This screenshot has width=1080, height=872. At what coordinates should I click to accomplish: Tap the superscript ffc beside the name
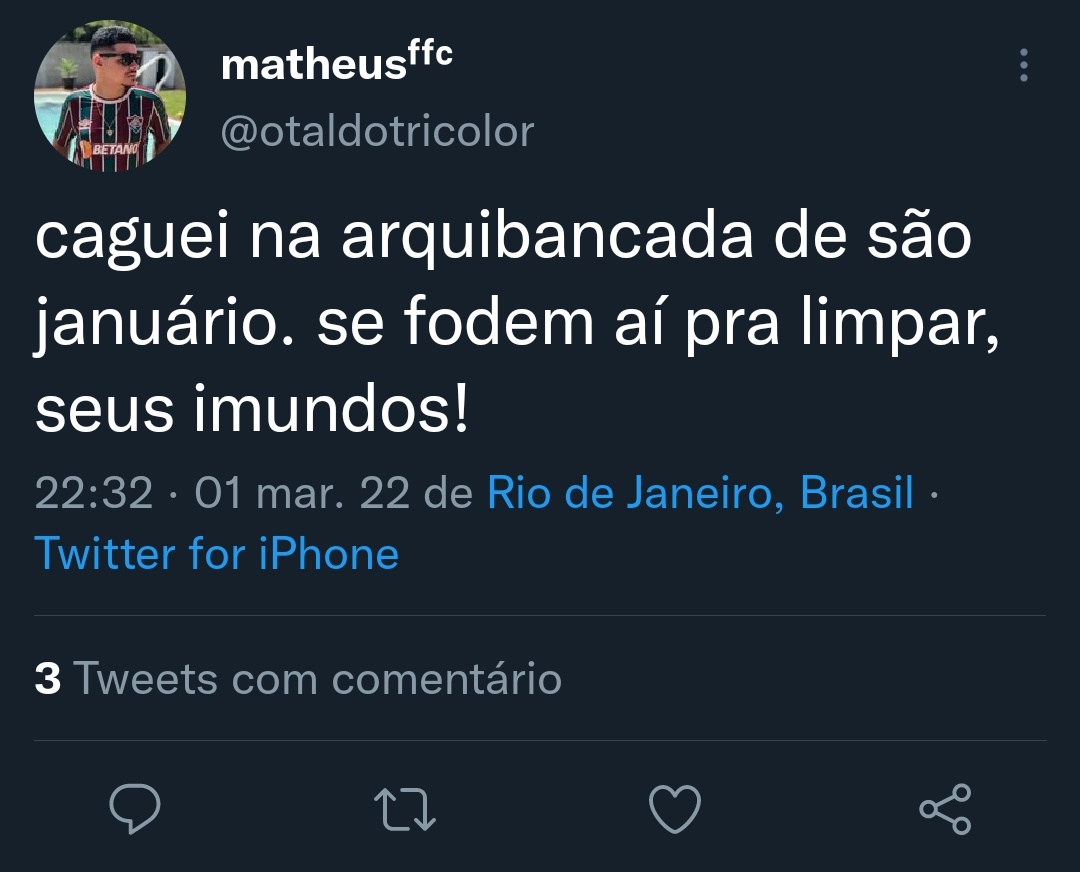429,56
